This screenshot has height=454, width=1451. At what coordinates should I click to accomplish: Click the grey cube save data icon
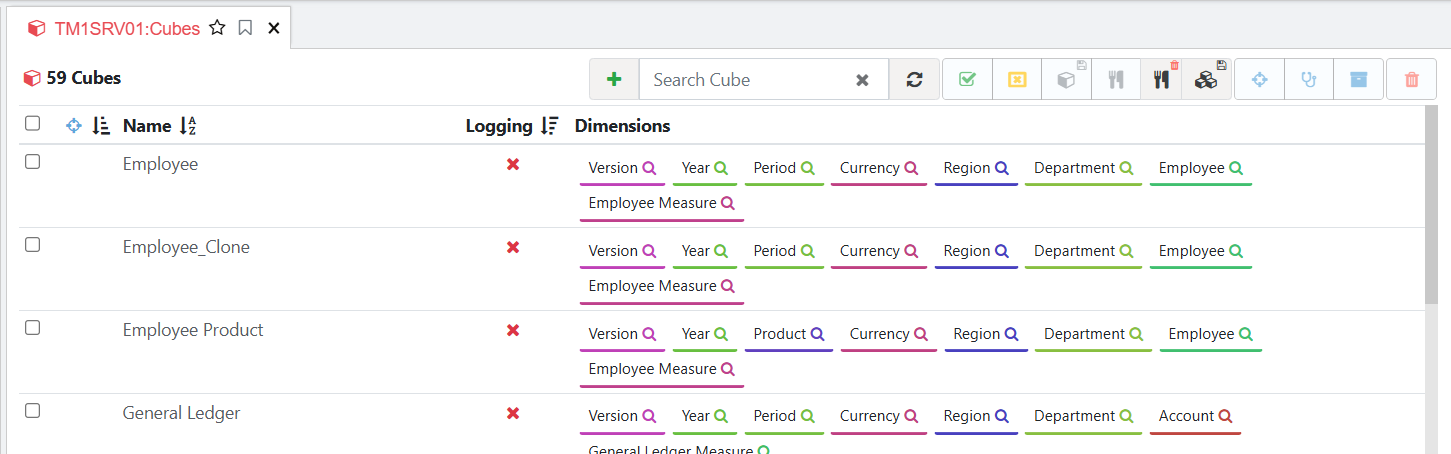pos(1067,79)
